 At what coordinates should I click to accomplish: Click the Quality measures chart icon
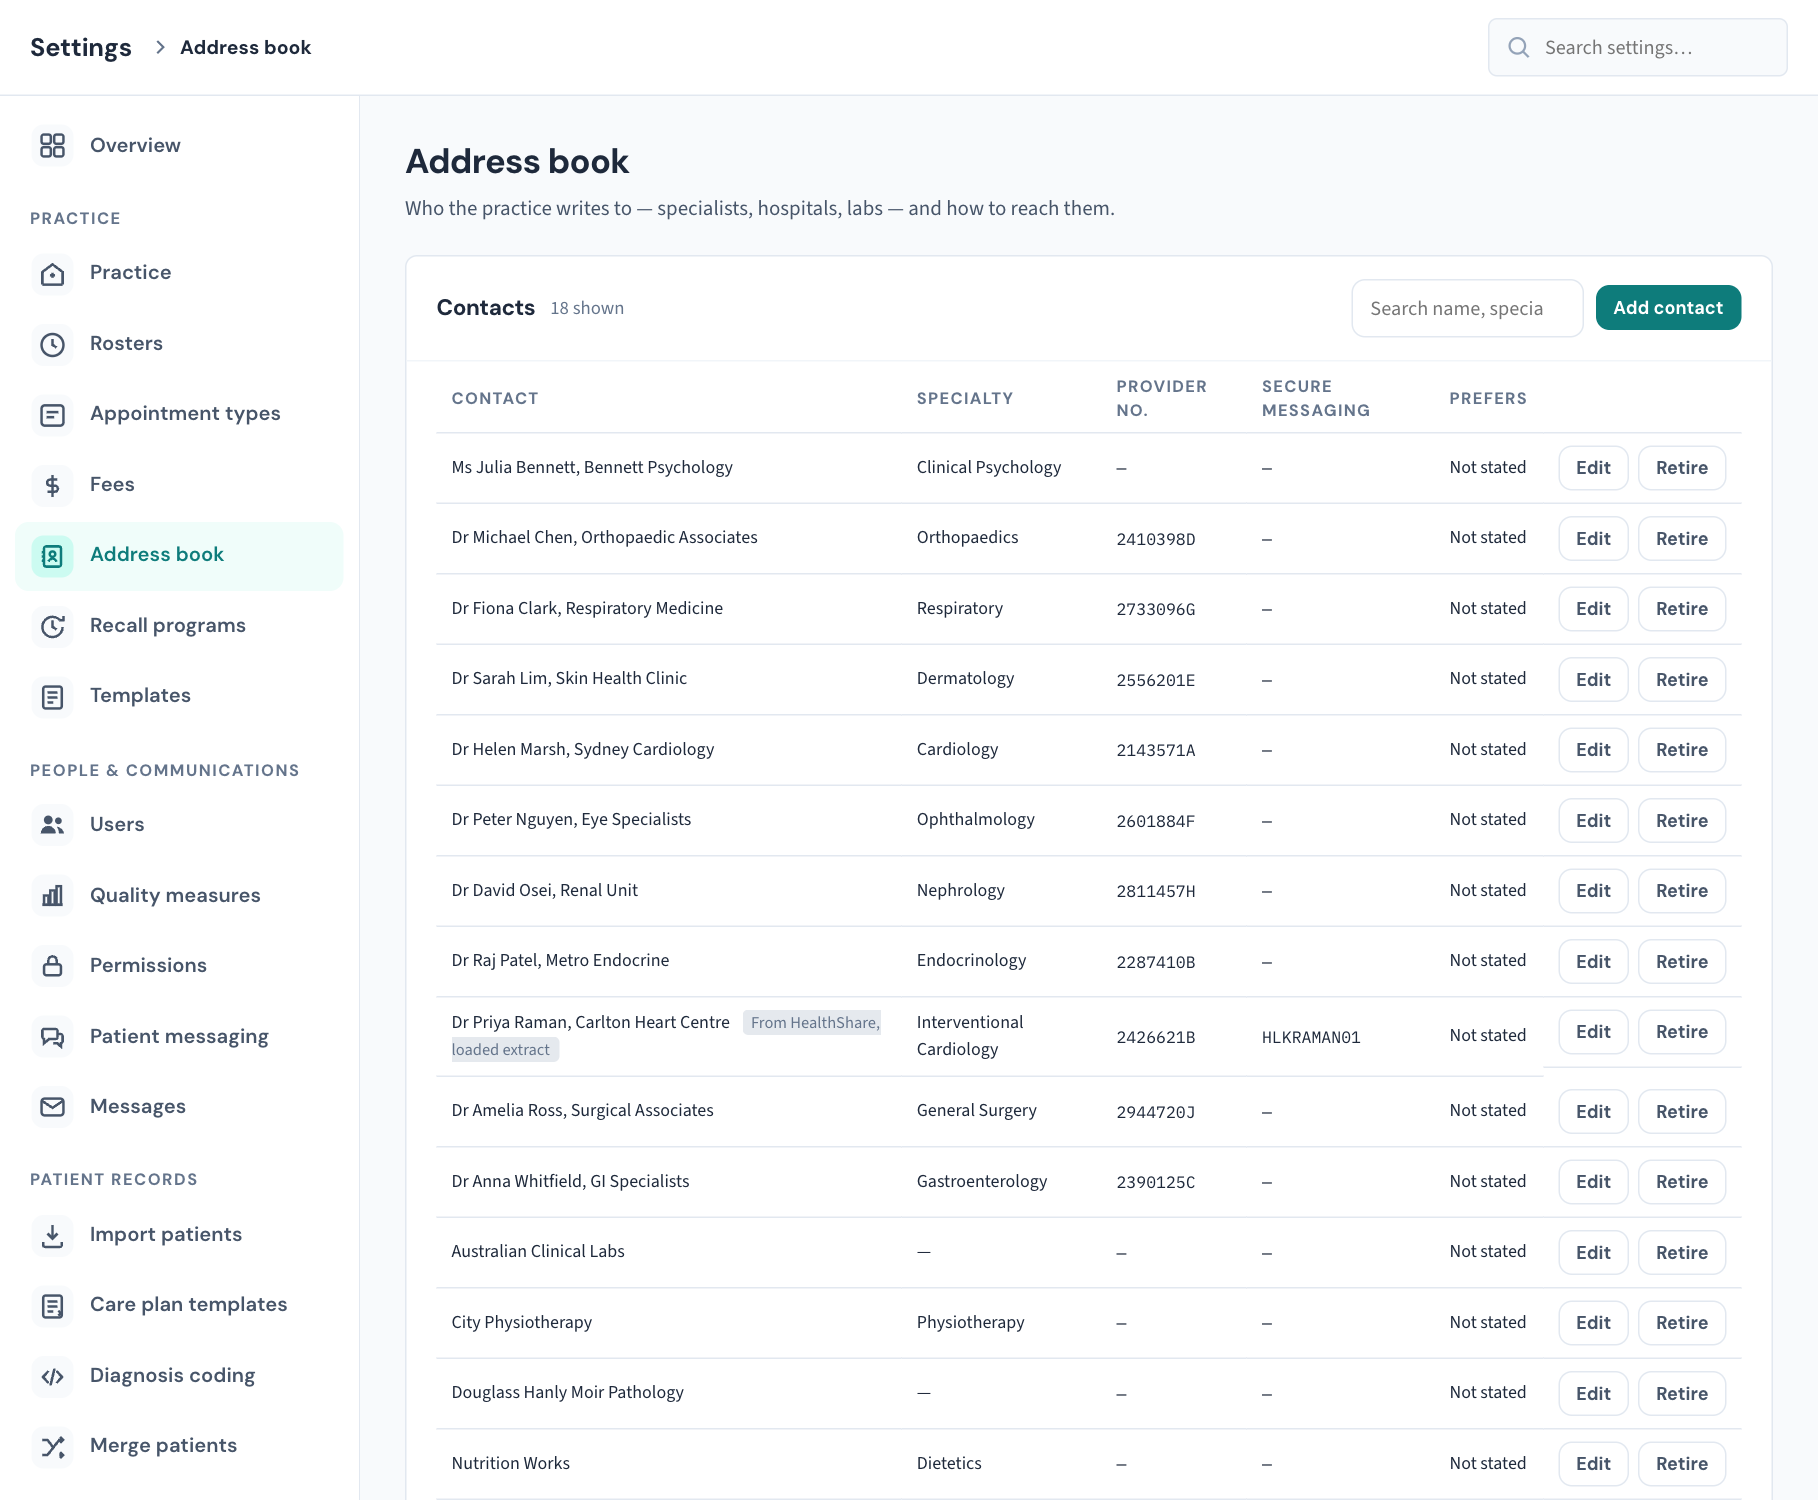[52, 896]
